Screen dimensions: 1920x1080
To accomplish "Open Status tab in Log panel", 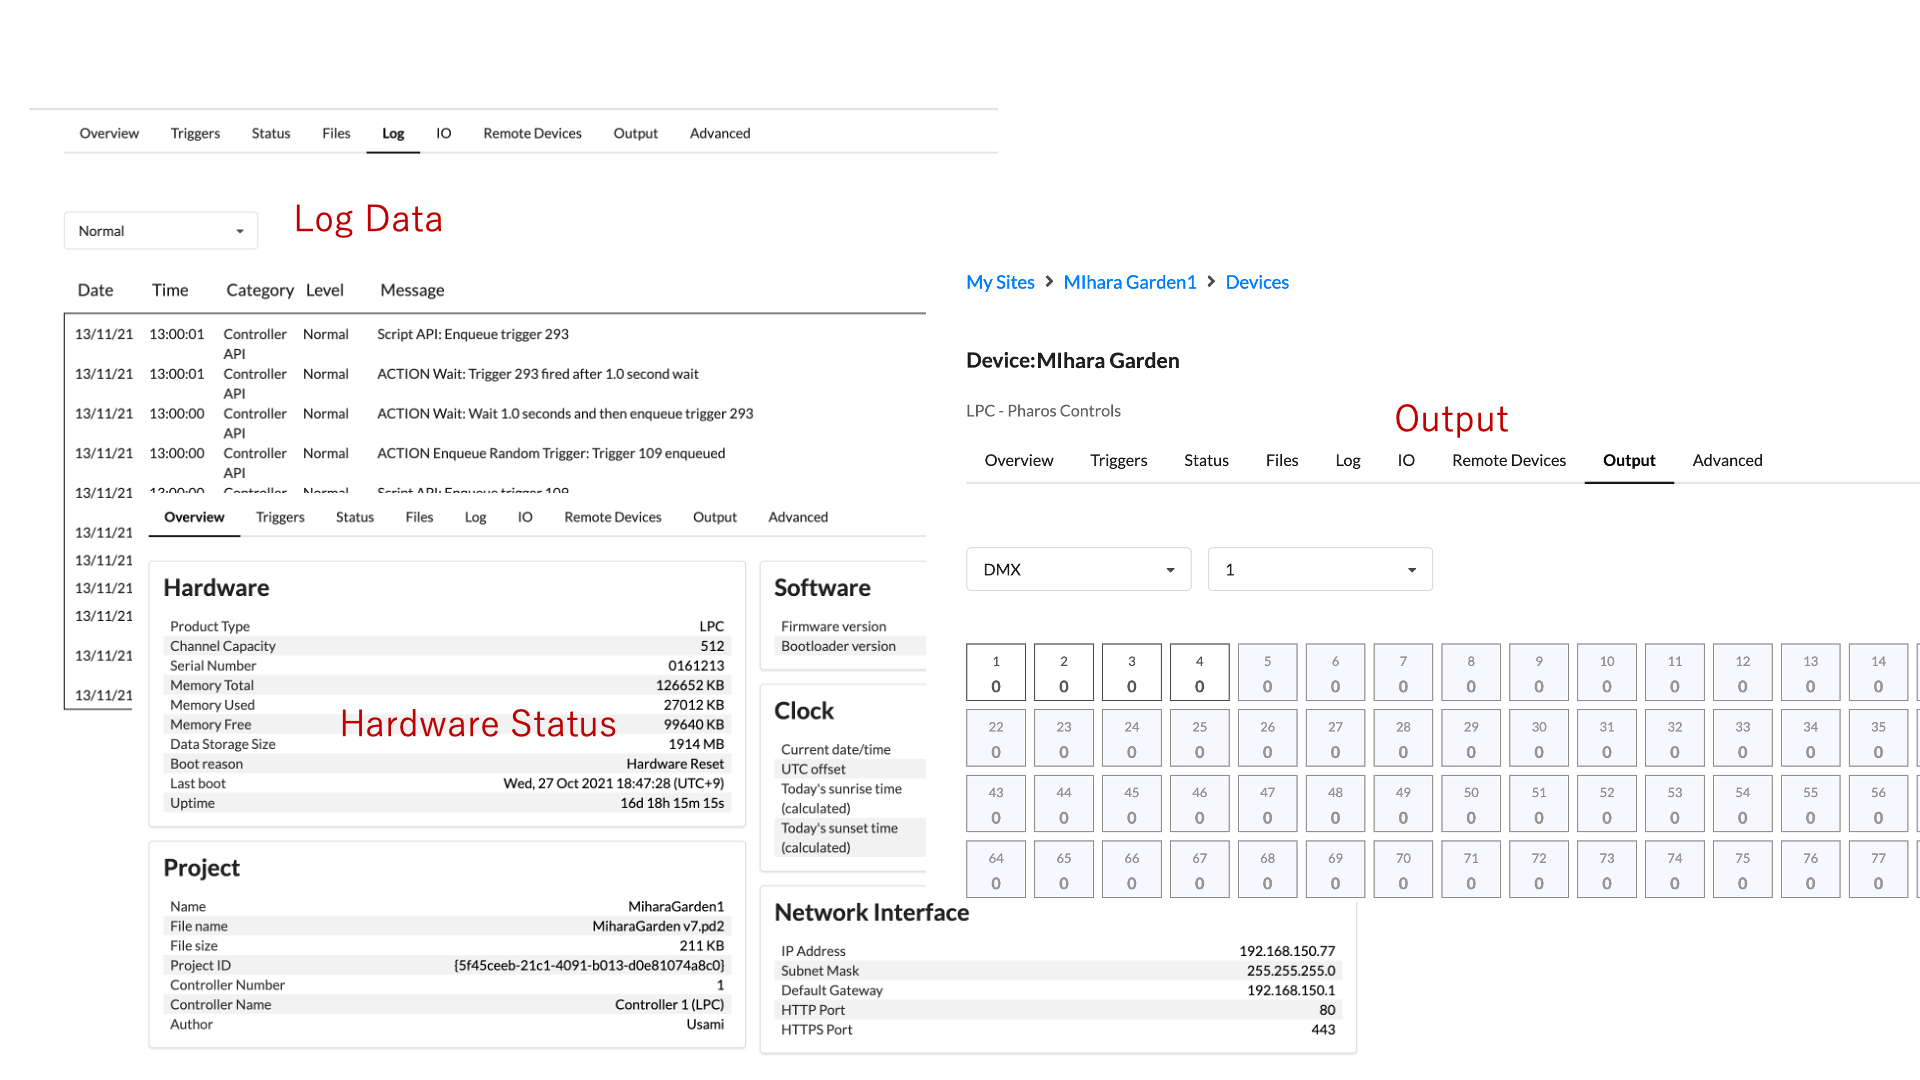I will 271,133.
